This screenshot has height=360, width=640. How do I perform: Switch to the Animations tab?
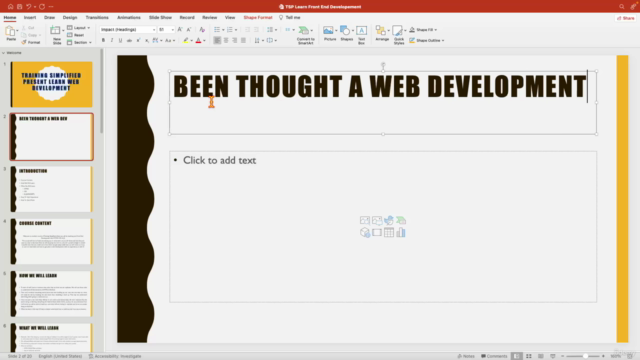point(129,18)
